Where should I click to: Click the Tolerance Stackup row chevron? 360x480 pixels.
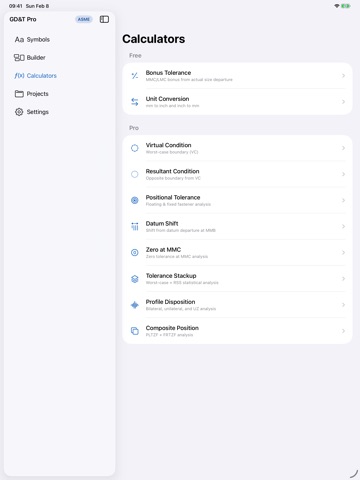coord(343,279)
